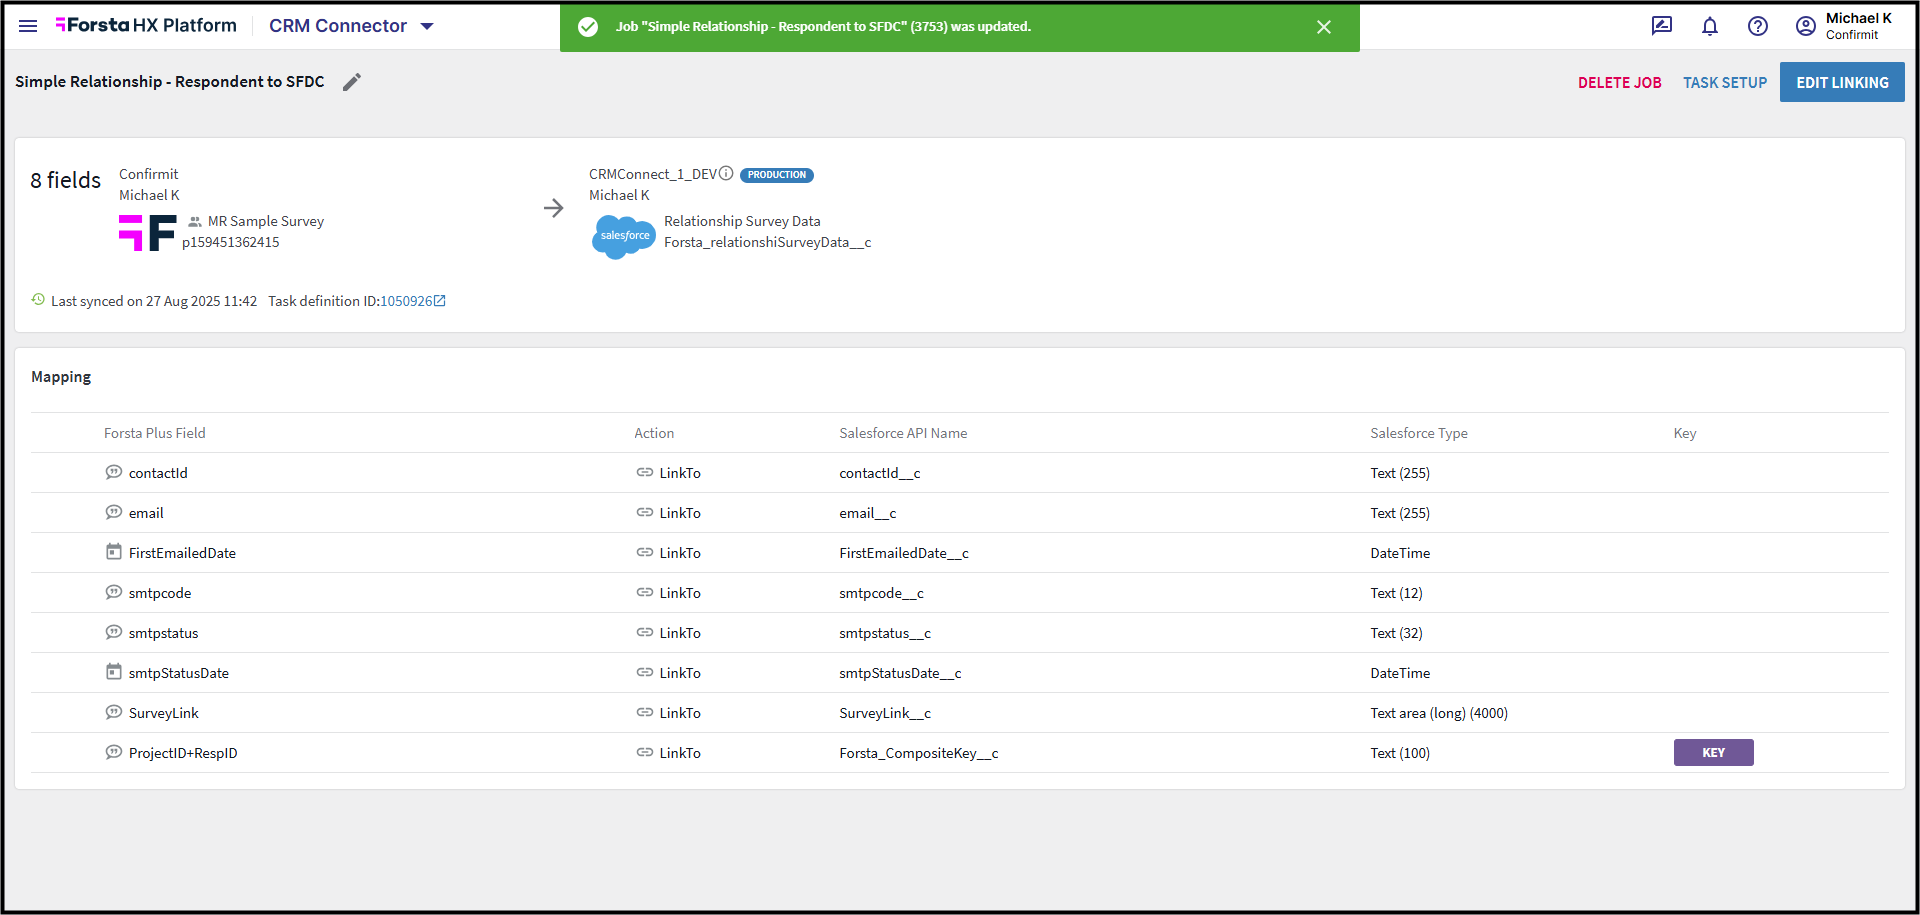Edit the job name with pencil icon
Viewport: 1920px width, 915px height.
(352, 82)
